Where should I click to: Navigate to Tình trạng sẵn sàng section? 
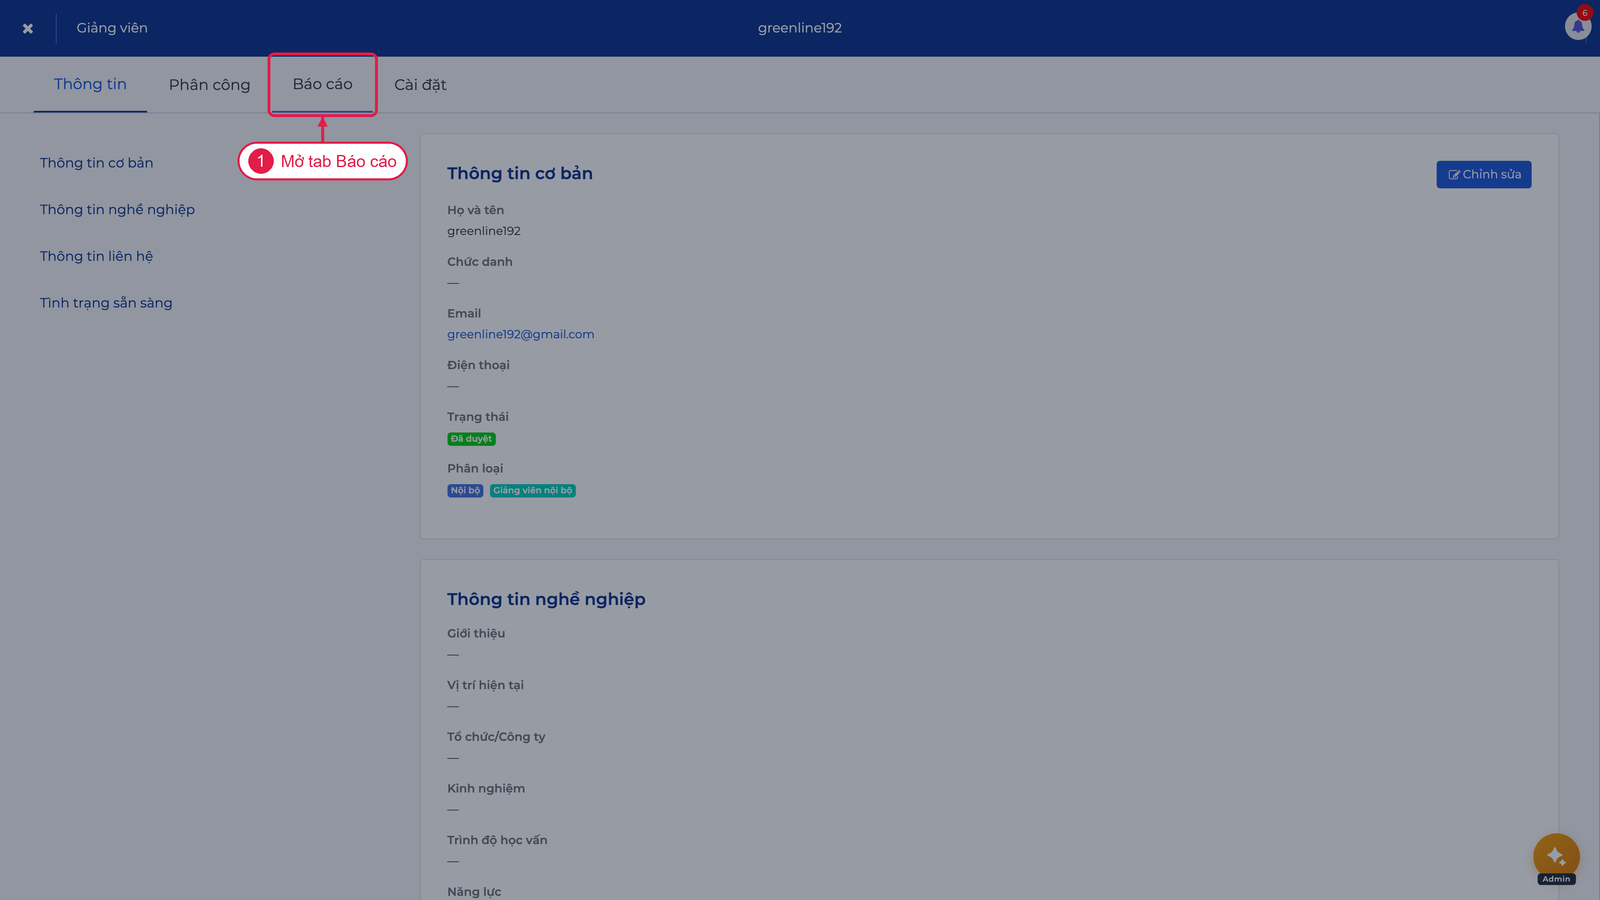pyautogui.click(x=106, y=303)
